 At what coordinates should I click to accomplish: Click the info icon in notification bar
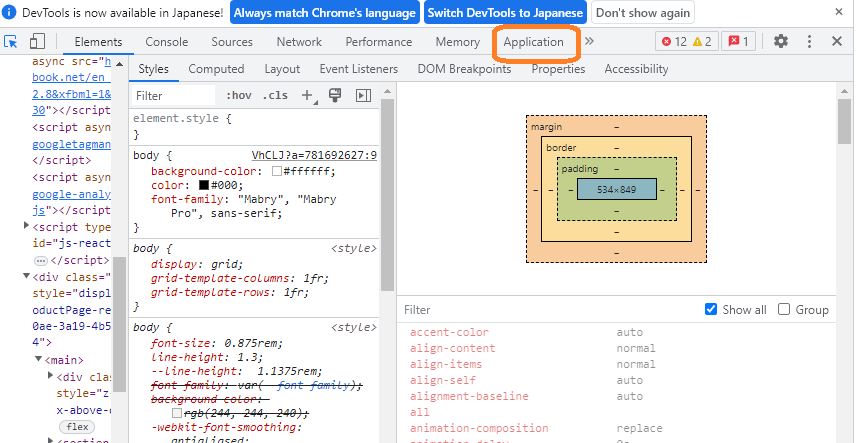click(x=11, y=12)
